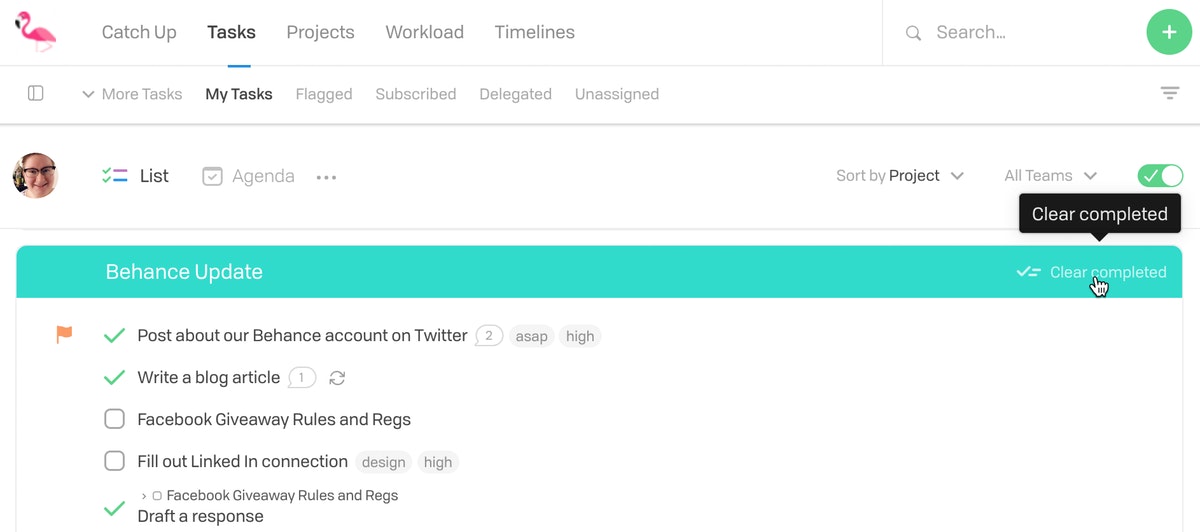Click the recurring task icon
Image resolution: width=1200 pixels, height=532 pixels.
click(x=337, y=378)
